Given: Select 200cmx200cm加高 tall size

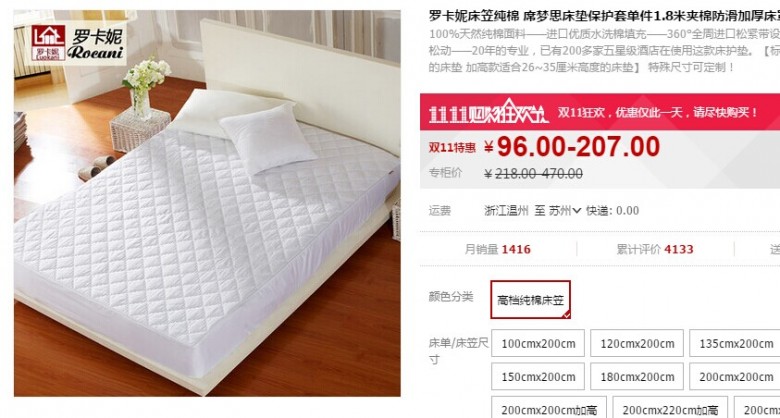Looking at the screenshot, I should (x=549, y=408).
